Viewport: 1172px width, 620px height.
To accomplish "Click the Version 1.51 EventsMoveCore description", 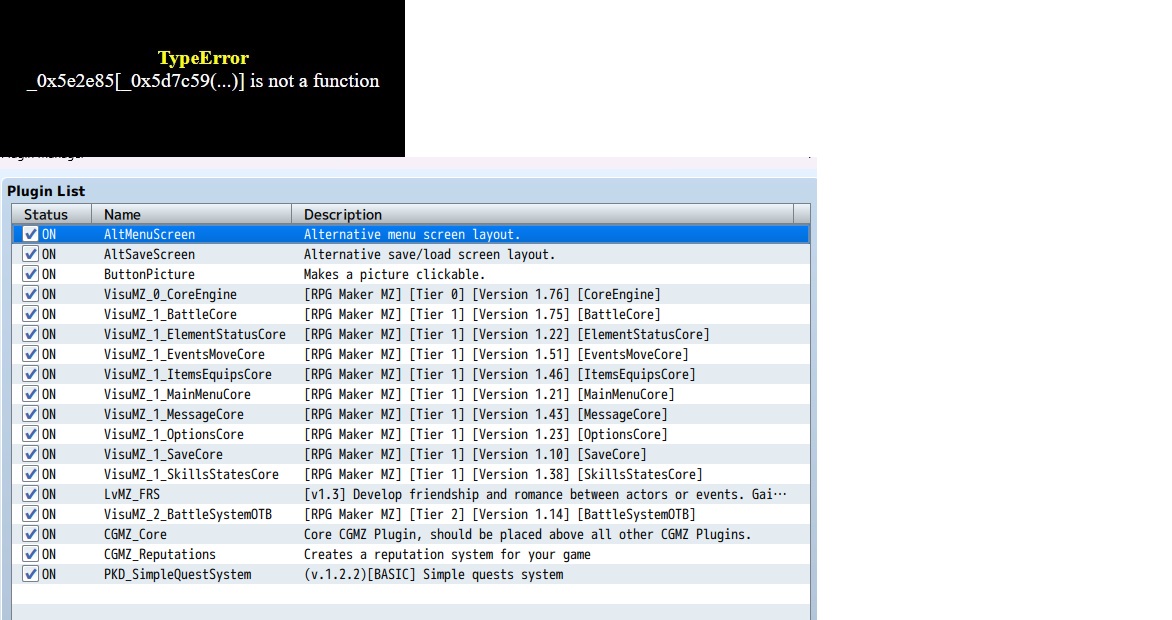I will (496, 354).
